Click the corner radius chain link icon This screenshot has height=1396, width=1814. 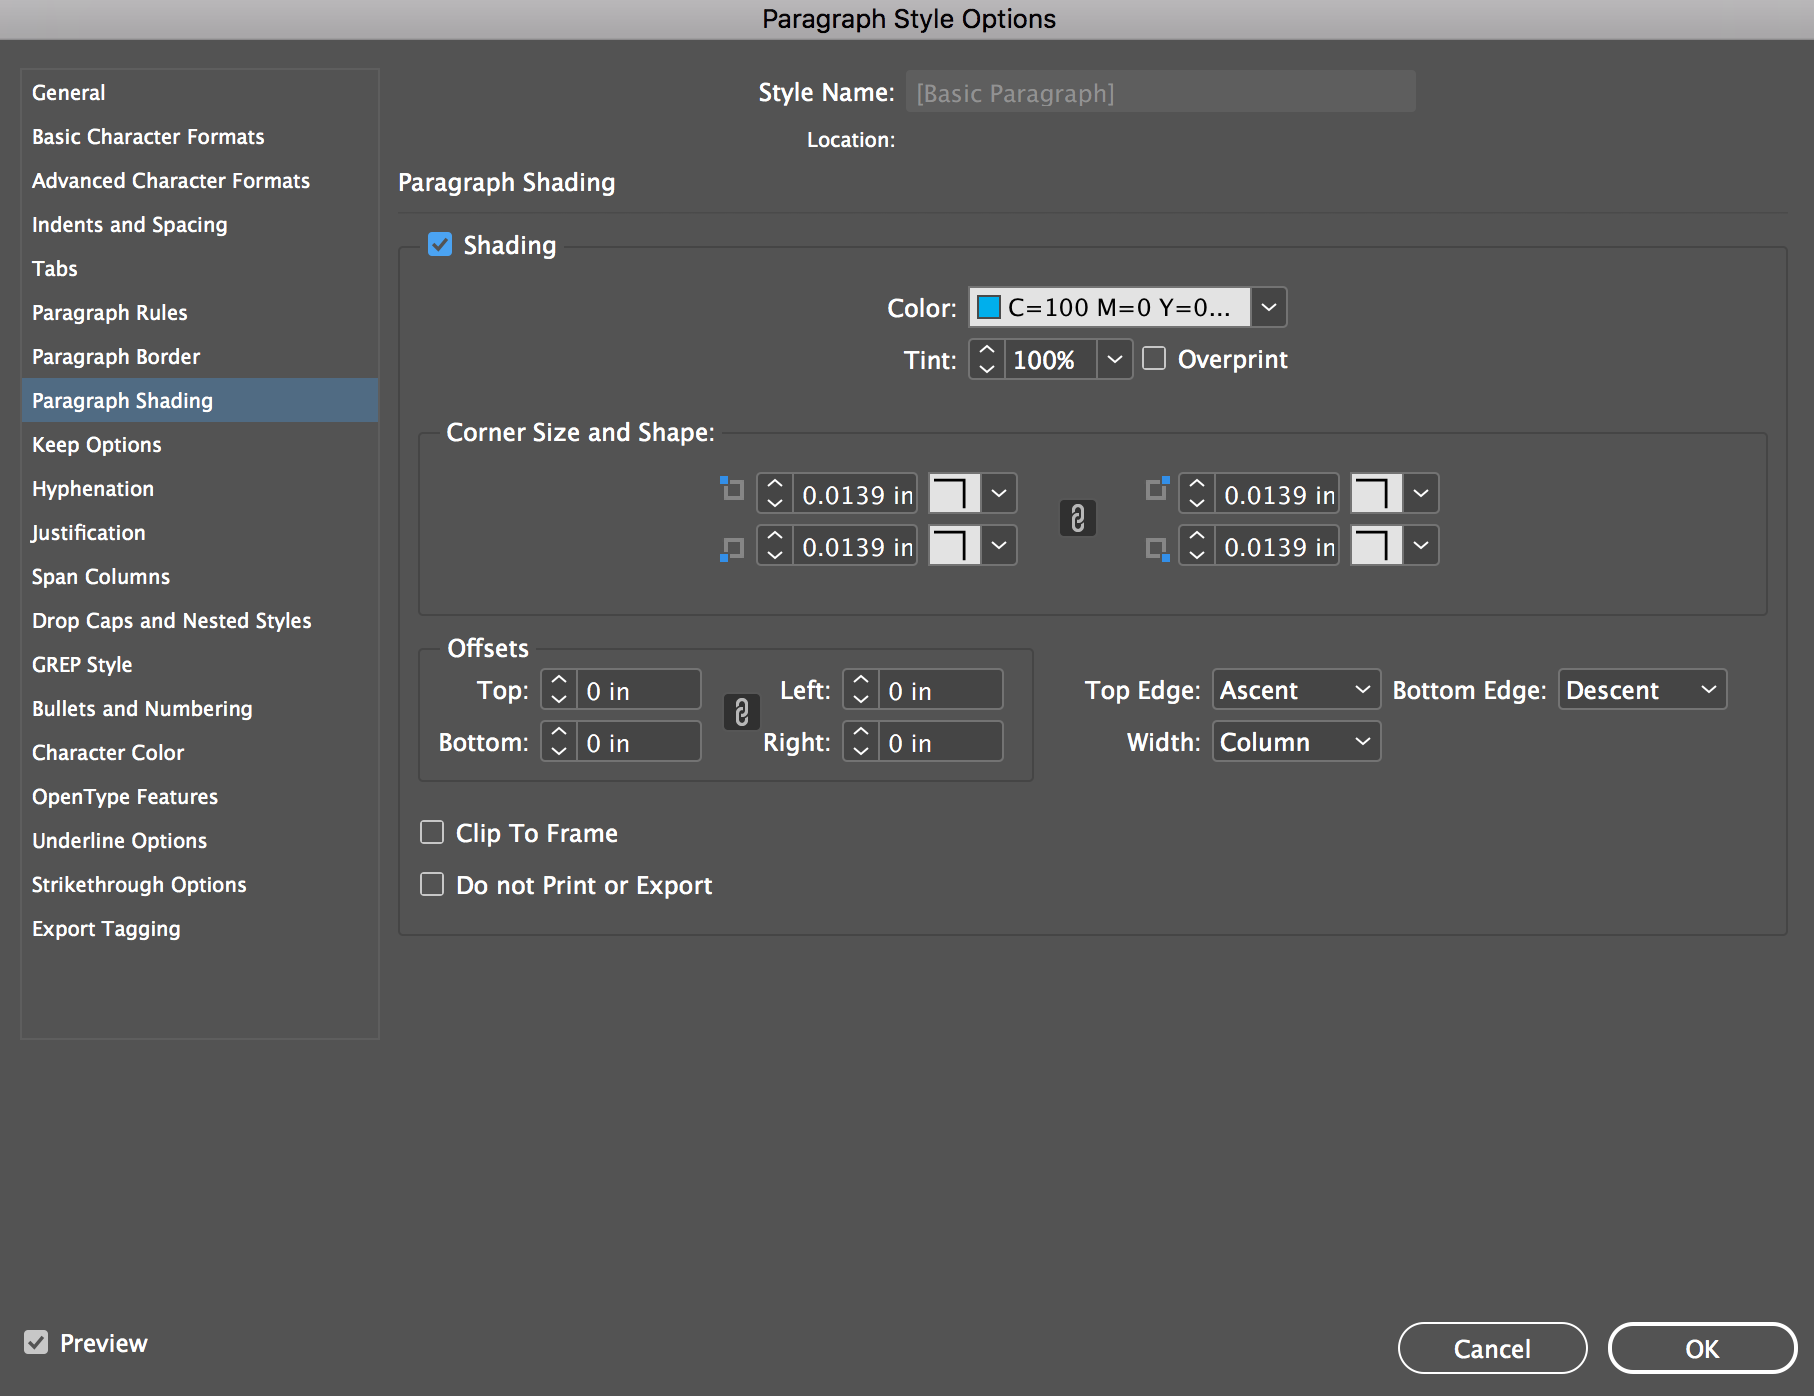[1077, 518]
